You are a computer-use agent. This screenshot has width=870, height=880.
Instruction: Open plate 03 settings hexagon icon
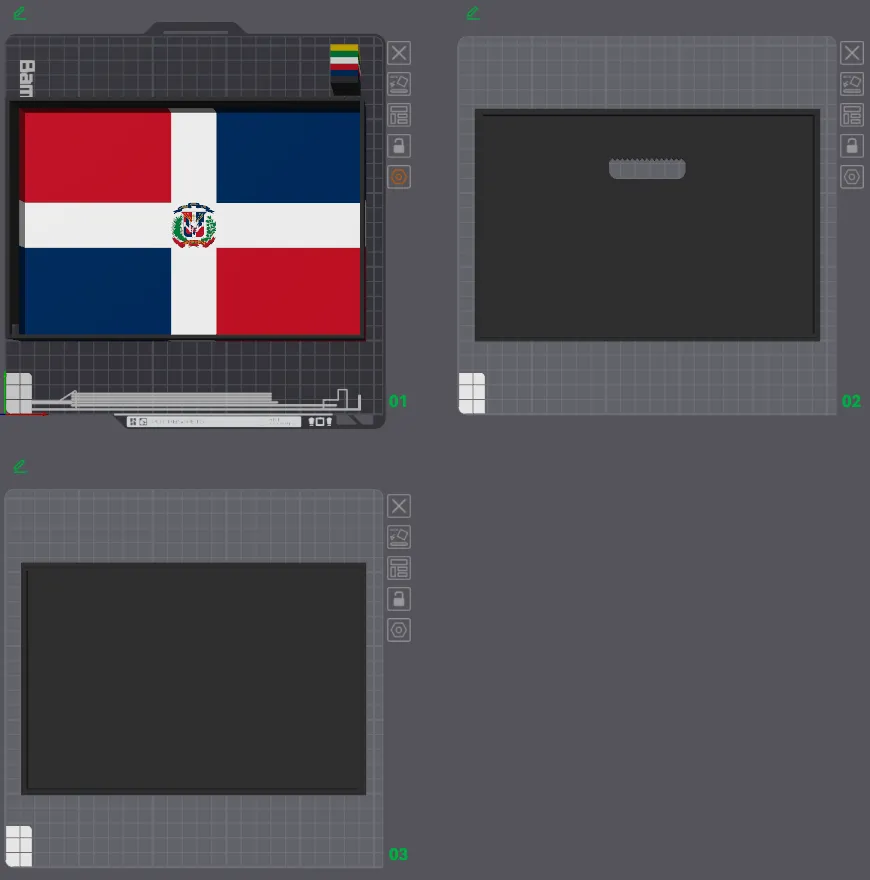[x=399, y=630]
